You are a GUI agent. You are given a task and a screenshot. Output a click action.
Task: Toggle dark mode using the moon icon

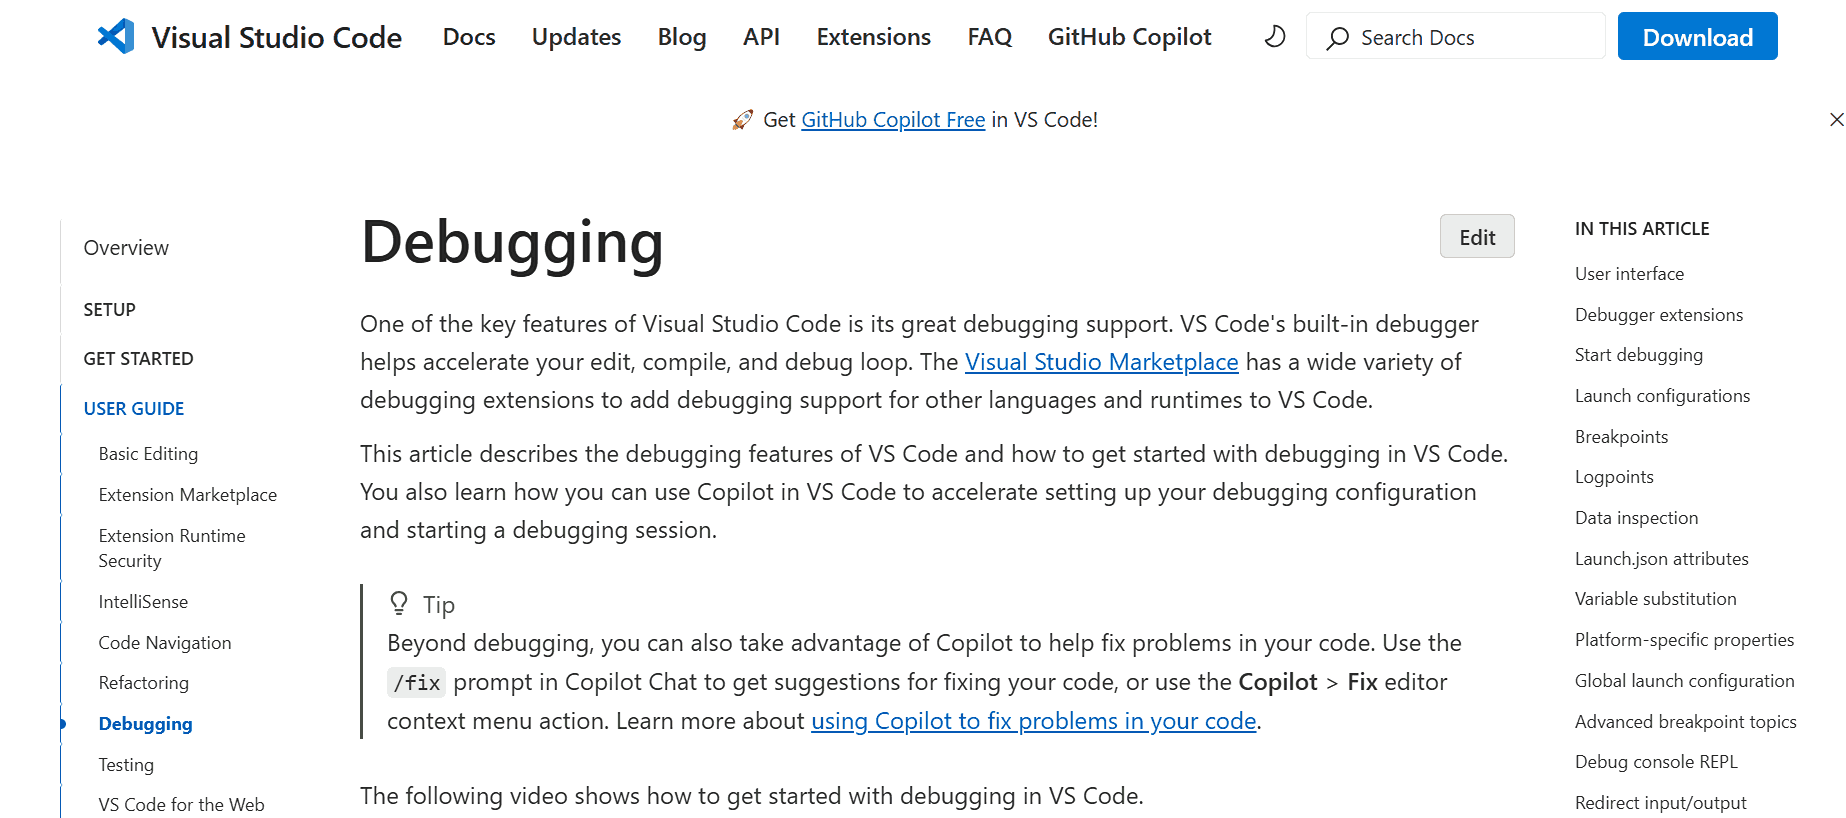1273,36
